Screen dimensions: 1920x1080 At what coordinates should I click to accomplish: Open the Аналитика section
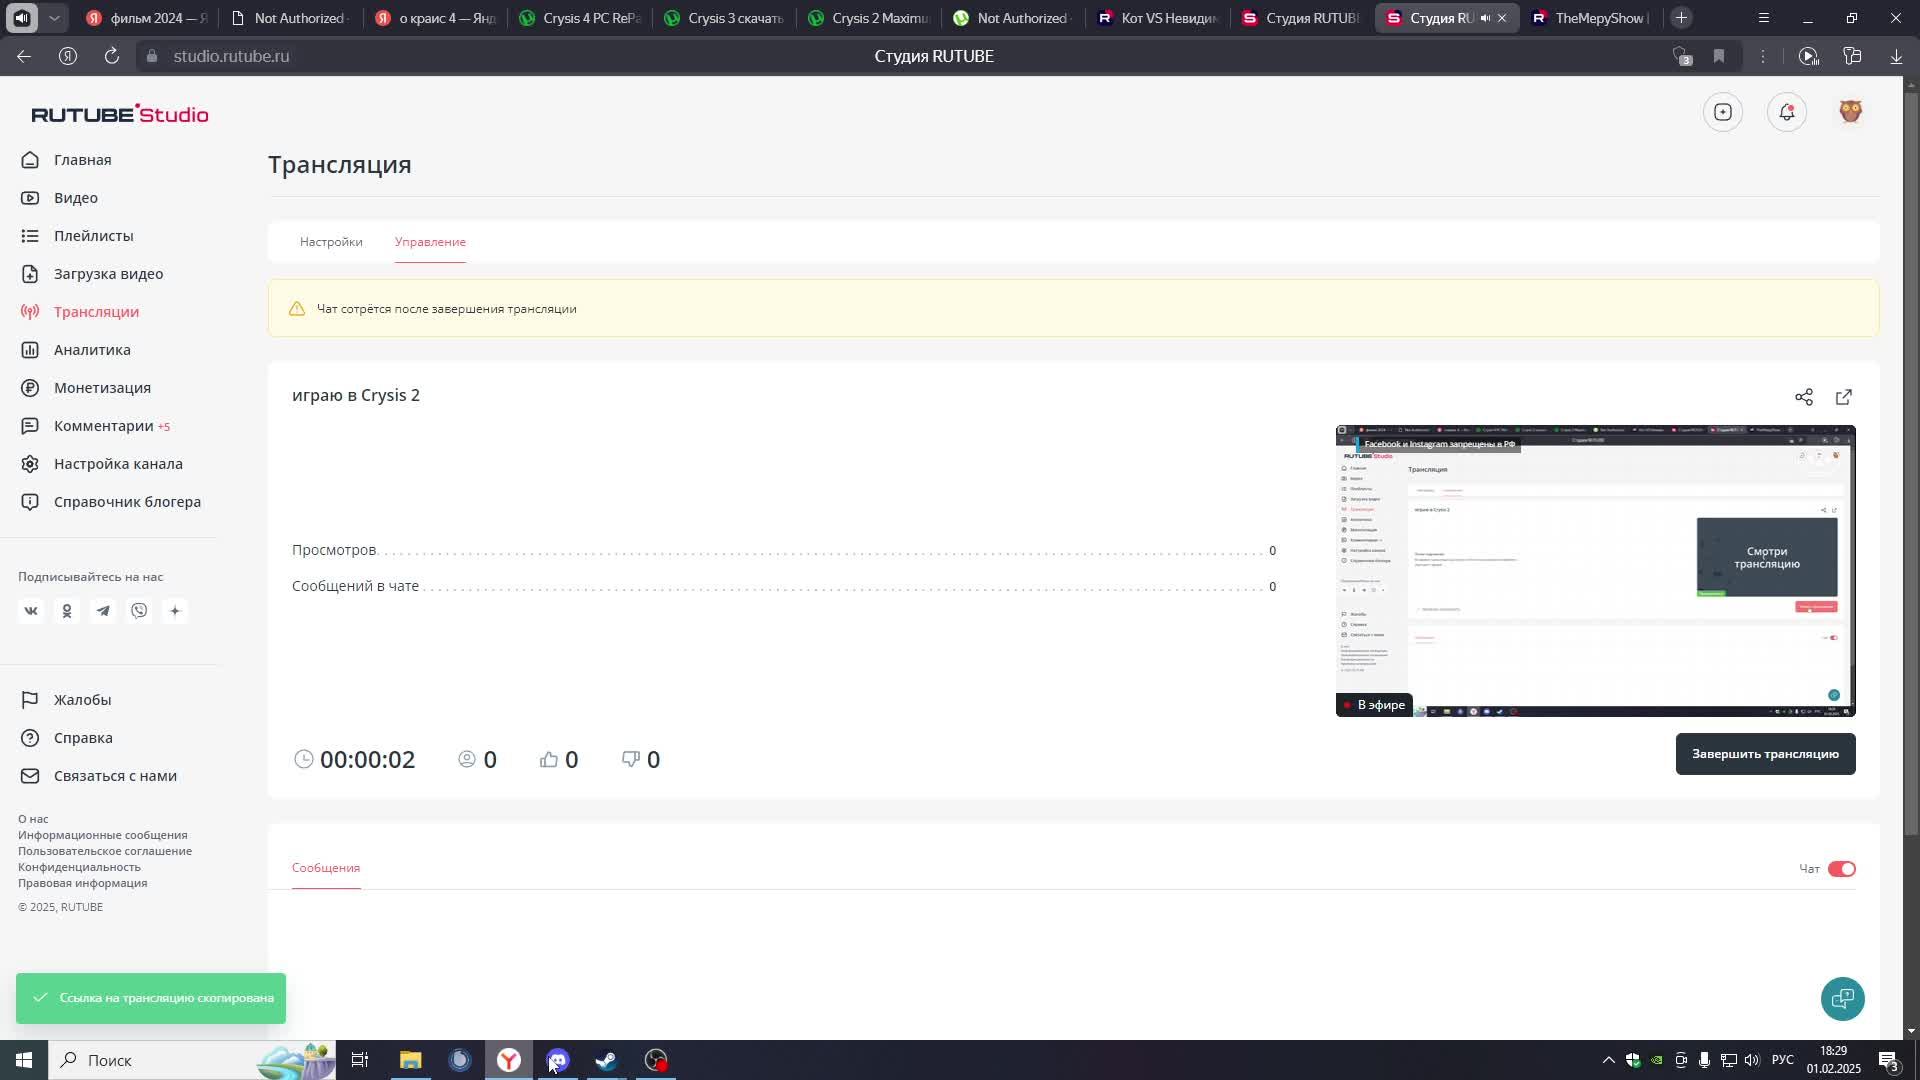point(76,350)
